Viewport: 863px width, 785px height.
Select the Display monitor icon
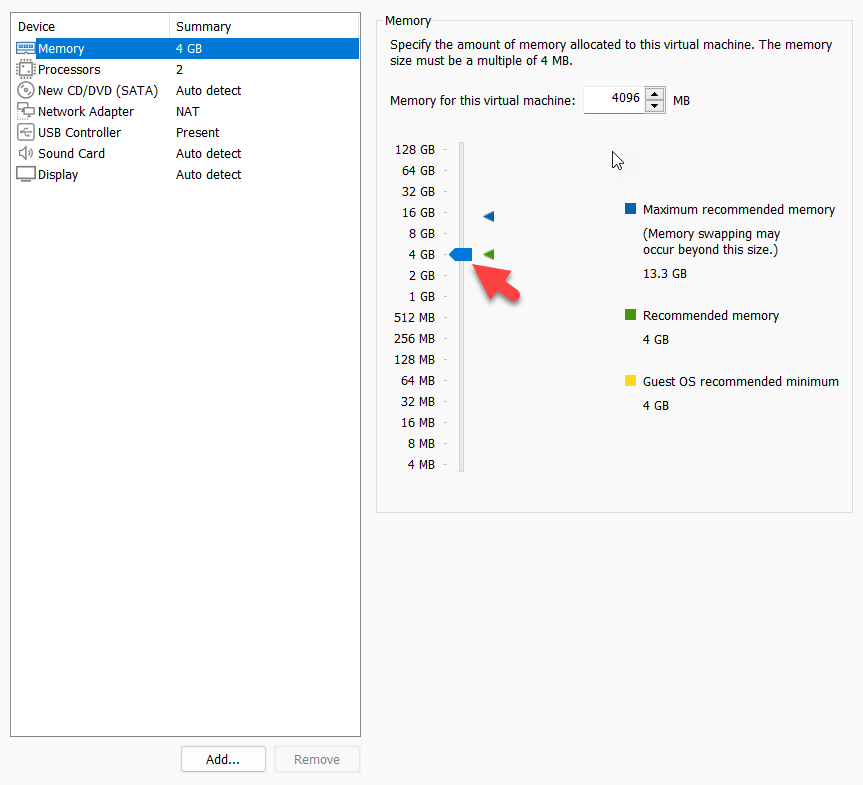[x=26, y=174]
